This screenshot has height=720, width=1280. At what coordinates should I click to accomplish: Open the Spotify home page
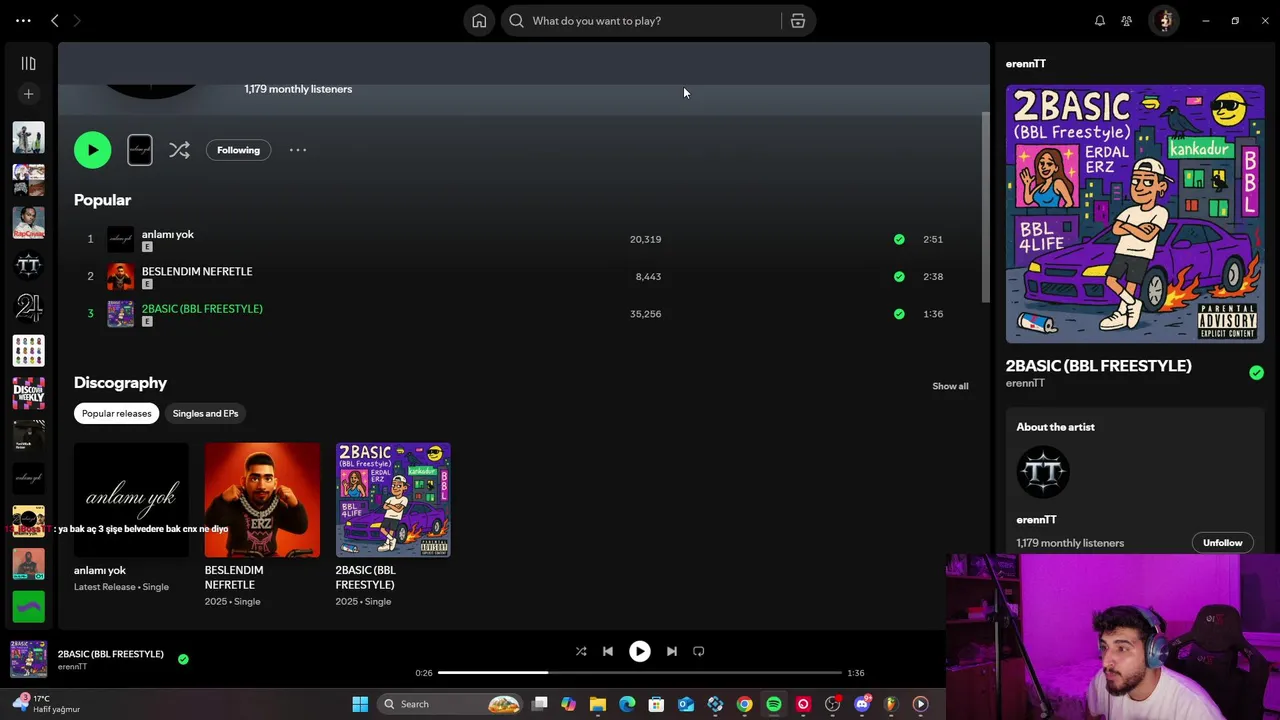(x=479, y=21)
